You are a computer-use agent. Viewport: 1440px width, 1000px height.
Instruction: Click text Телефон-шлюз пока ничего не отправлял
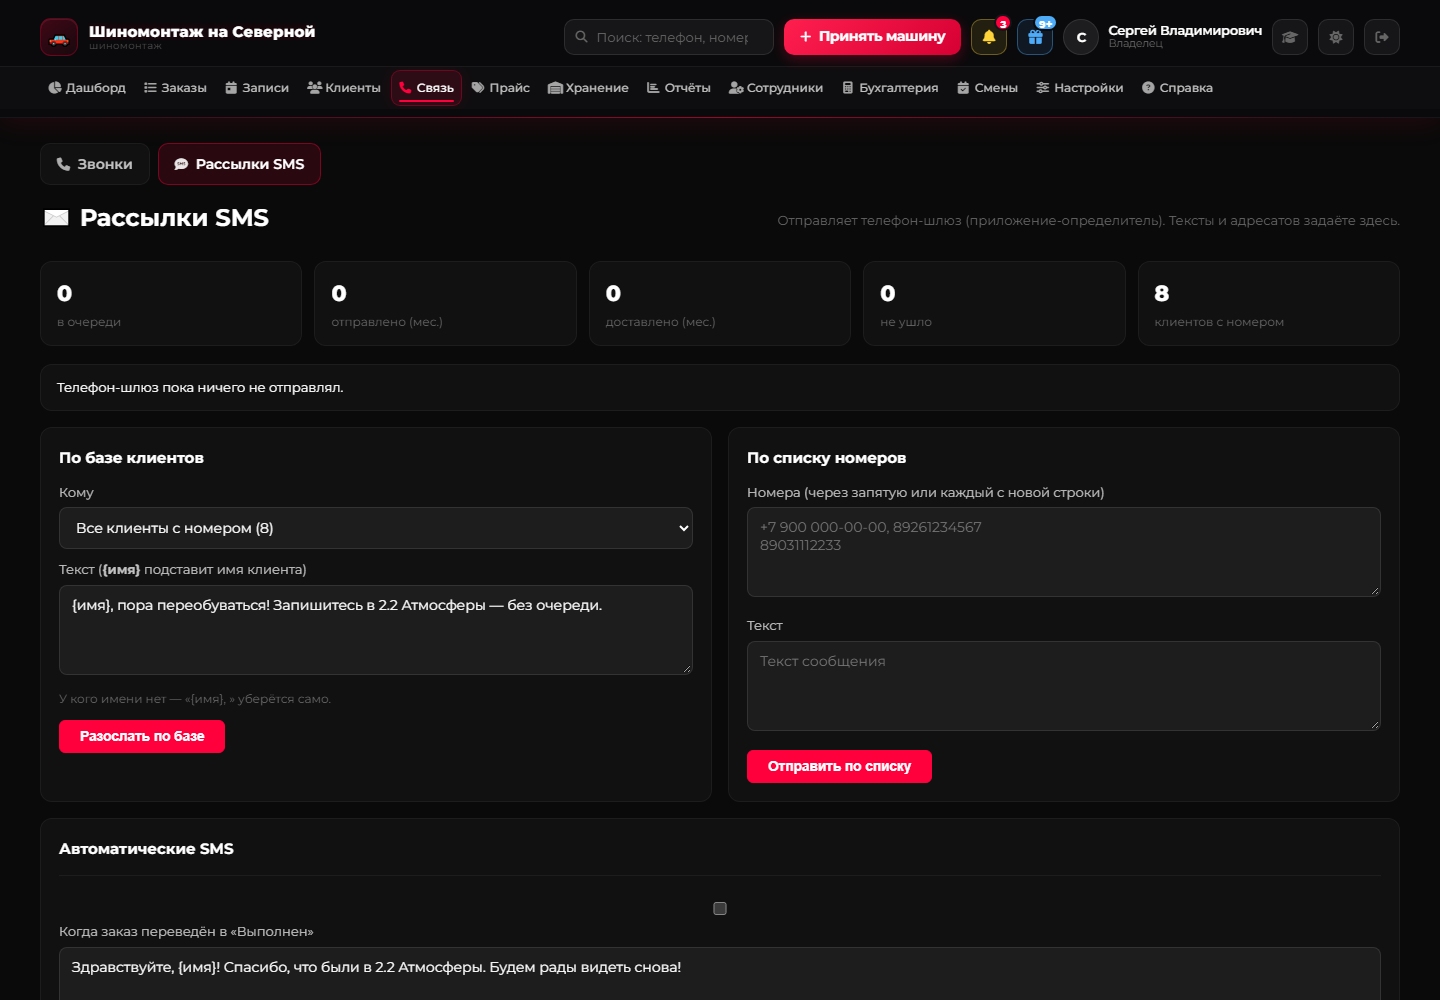pos(200,388)
